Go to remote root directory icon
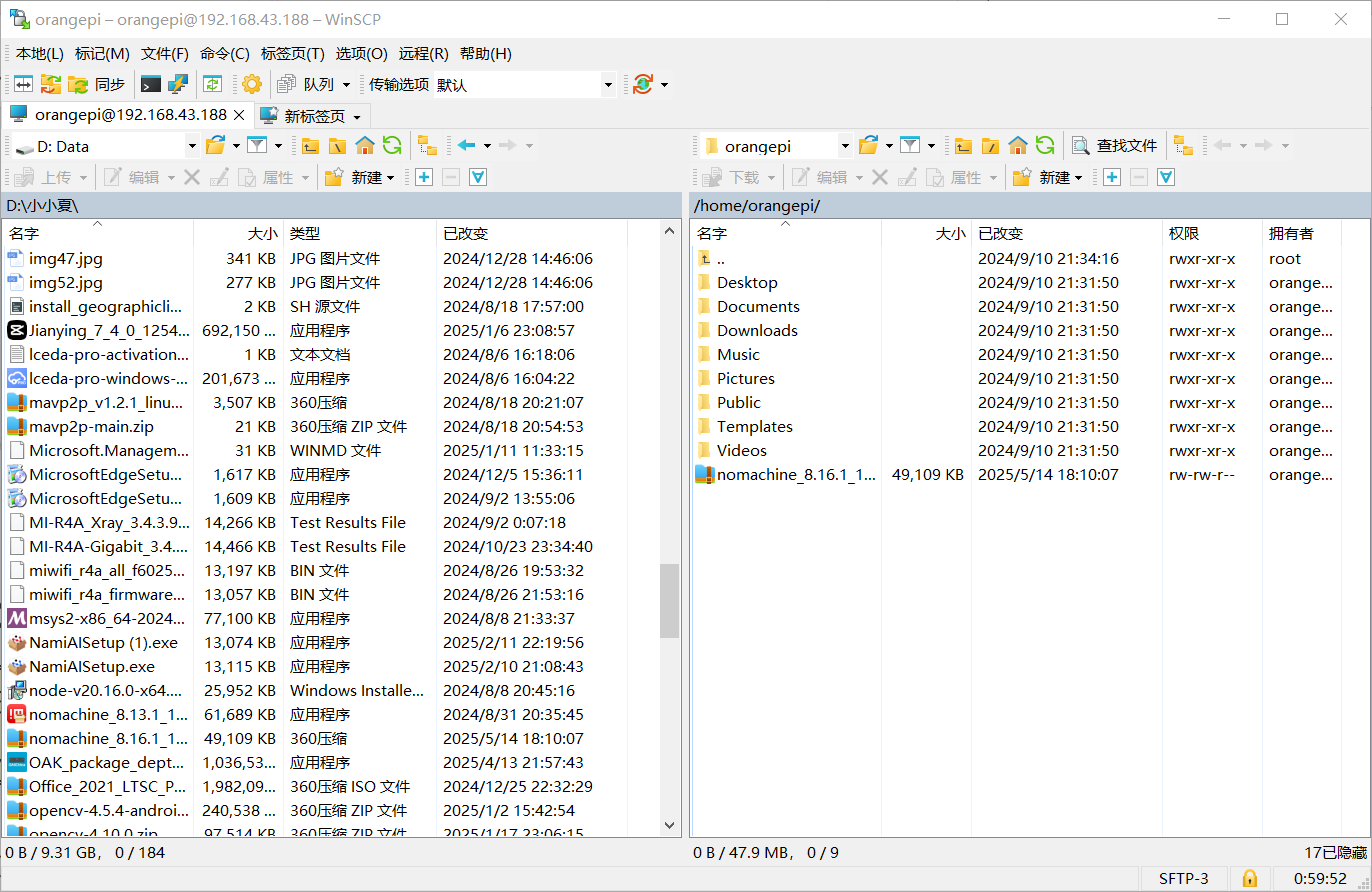The width and height of the screenshot is (1372, 892). tap(990, 146)
